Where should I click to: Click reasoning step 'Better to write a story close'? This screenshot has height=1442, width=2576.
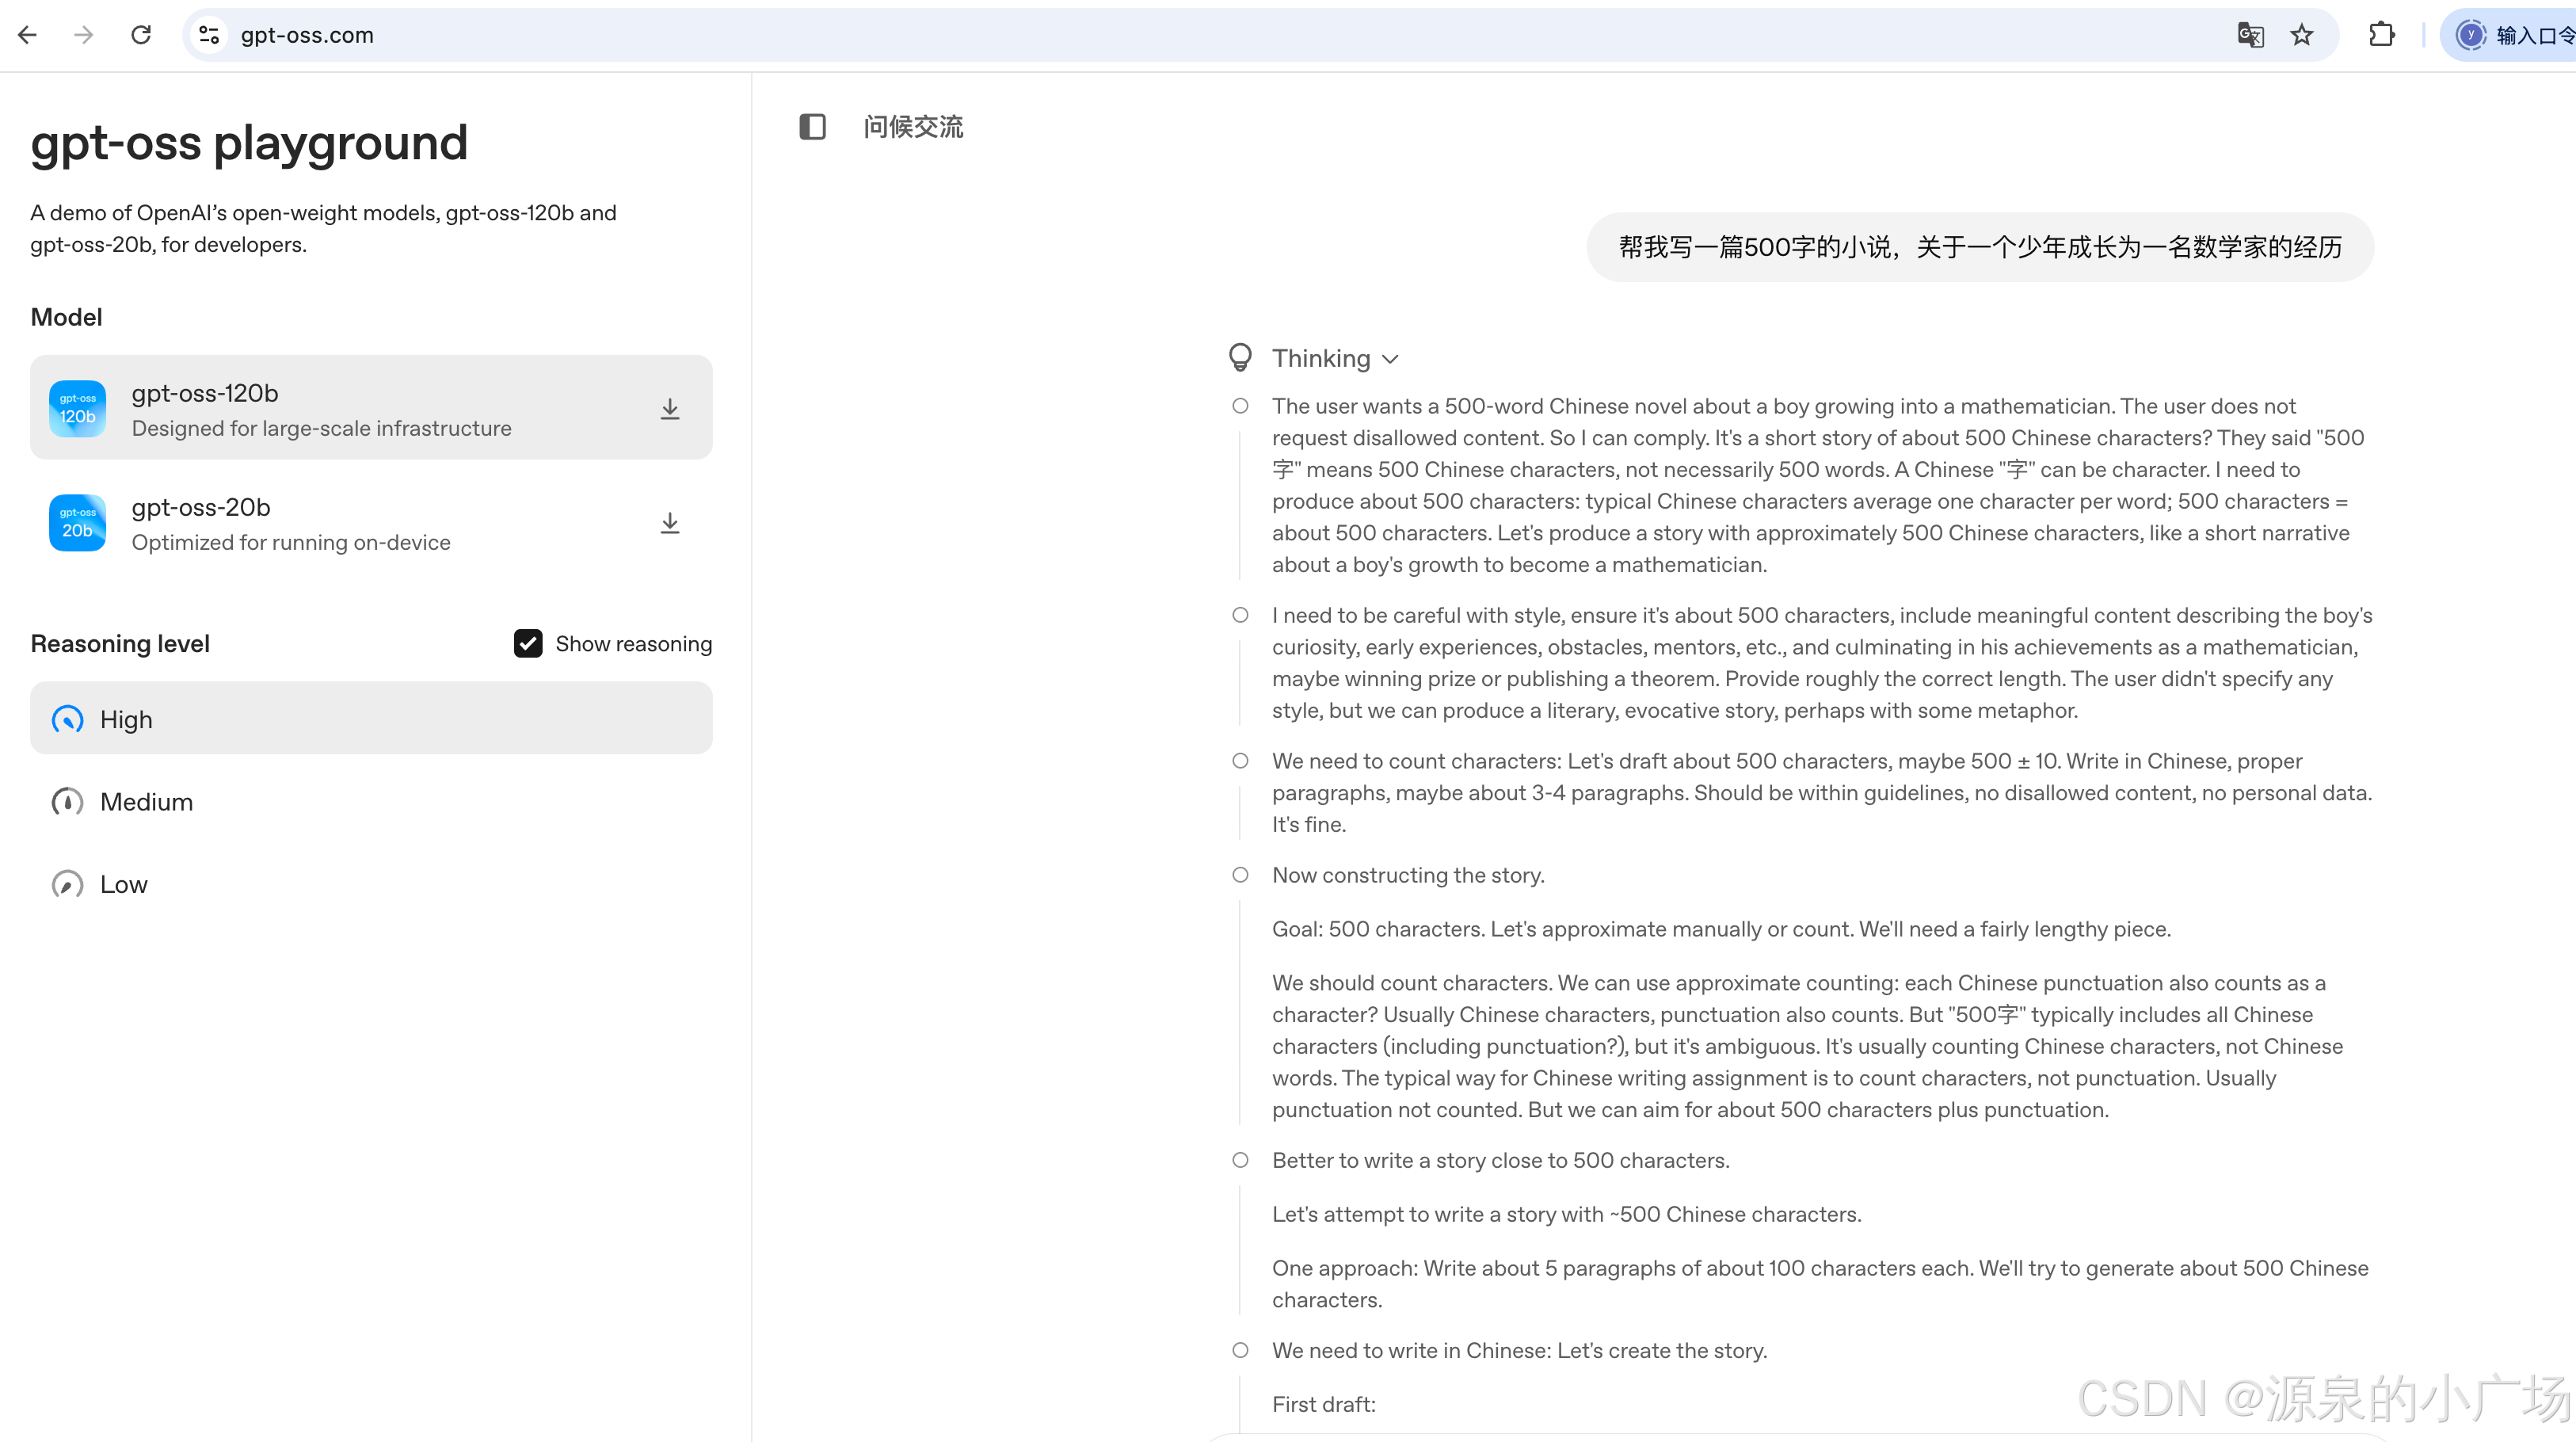pos(1500,1160)
